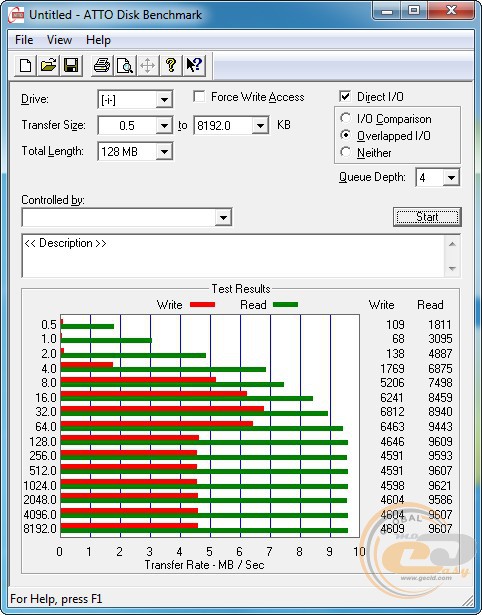The height and width of the screenshot is (615, 482).
Task: Open a file with the folder icon
Action: pyautogui.click(x=48, y=66)
